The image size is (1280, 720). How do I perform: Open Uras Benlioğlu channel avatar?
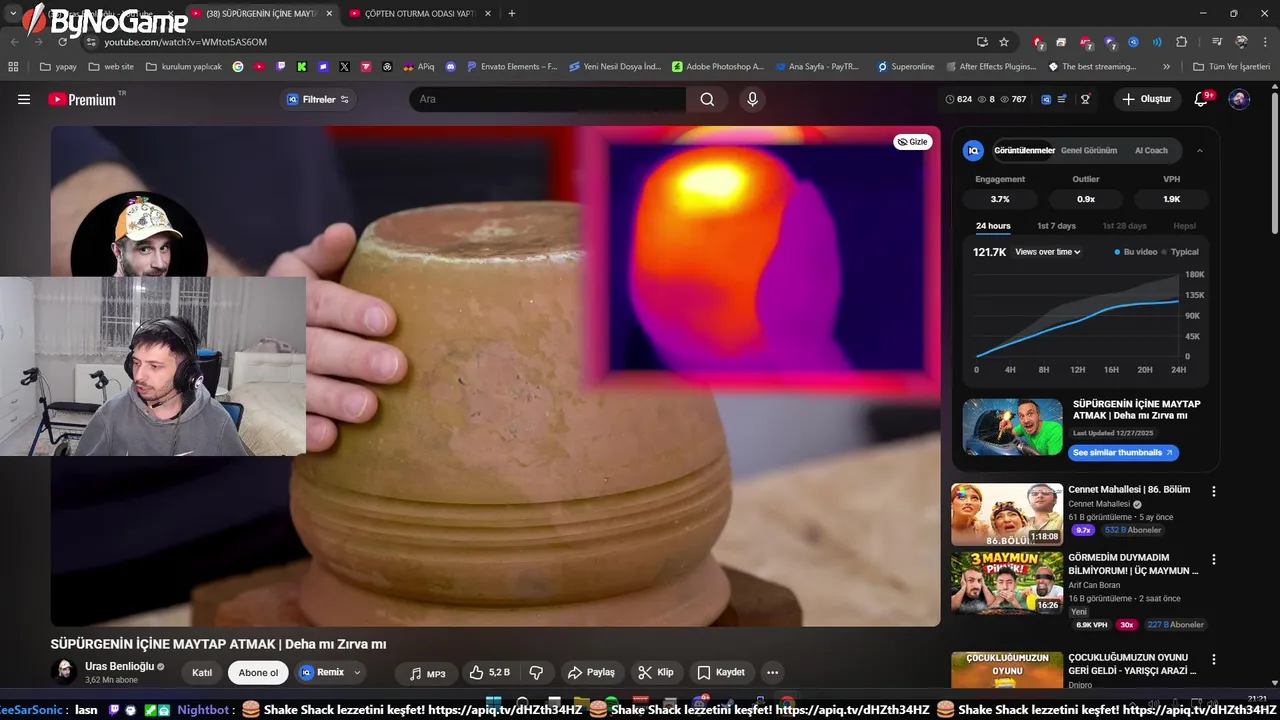[64, 672]
